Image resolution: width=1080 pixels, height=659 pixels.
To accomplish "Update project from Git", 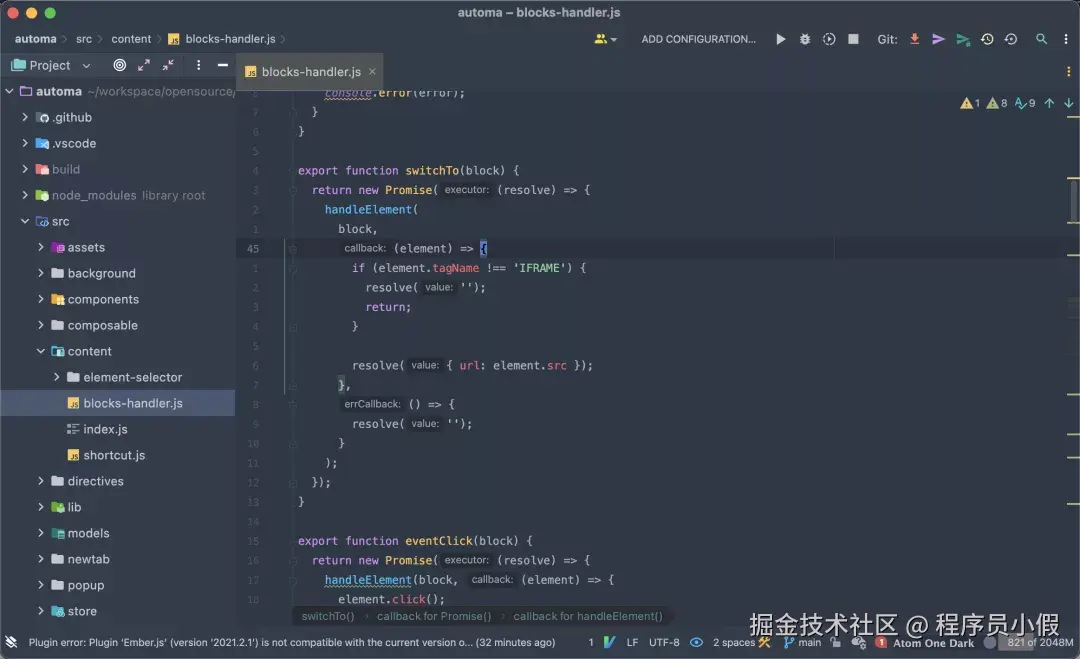I will point(916,40).
